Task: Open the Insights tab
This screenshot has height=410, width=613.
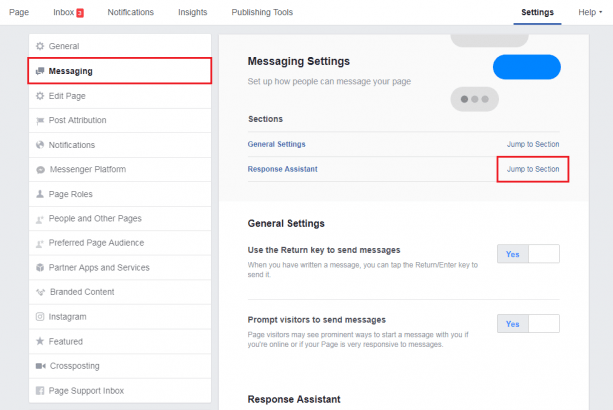Action: 193,12
